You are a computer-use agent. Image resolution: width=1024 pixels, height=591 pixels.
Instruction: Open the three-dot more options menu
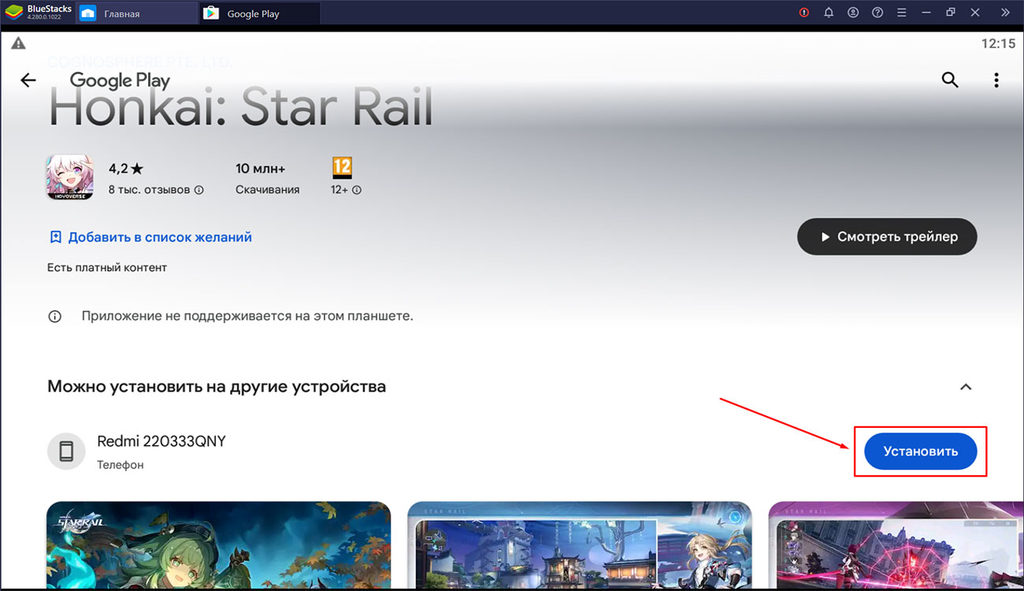[996, 80]
